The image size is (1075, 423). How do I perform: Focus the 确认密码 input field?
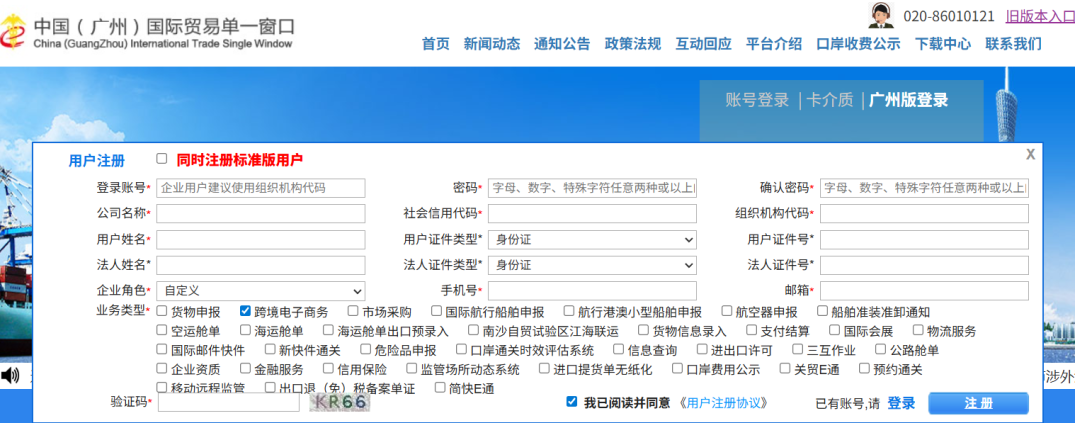[x=924, y=188]
